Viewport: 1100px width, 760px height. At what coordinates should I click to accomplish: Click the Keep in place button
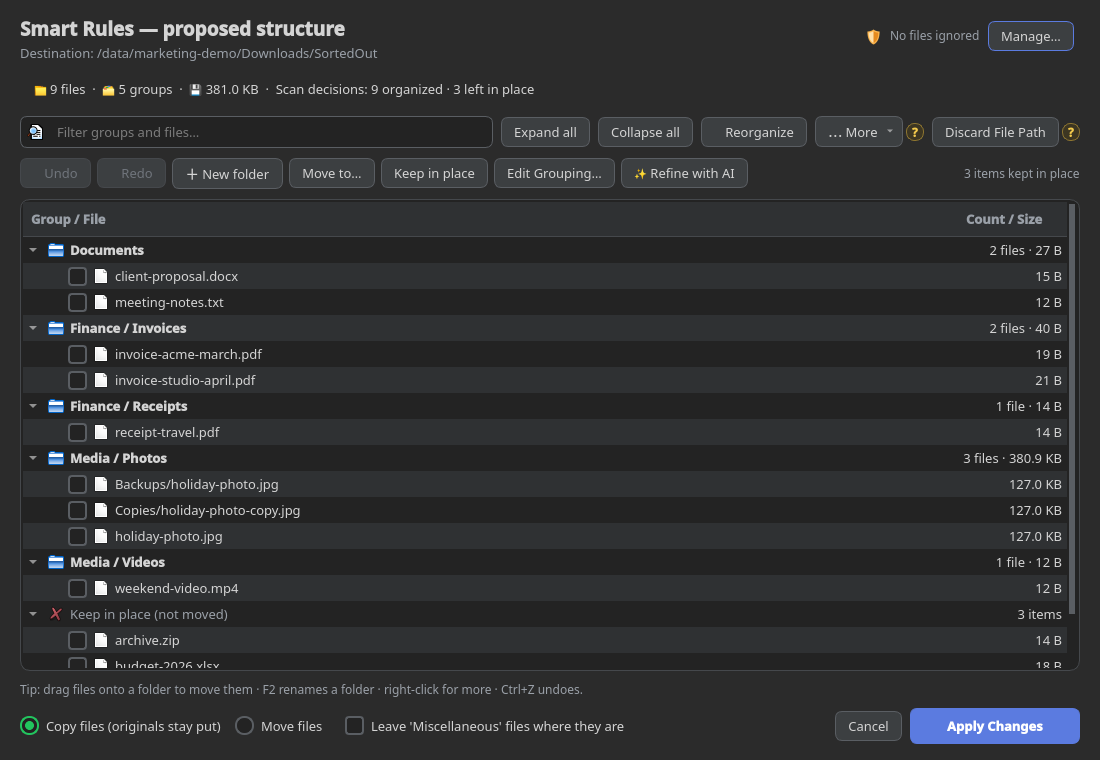tap(434, 173)
